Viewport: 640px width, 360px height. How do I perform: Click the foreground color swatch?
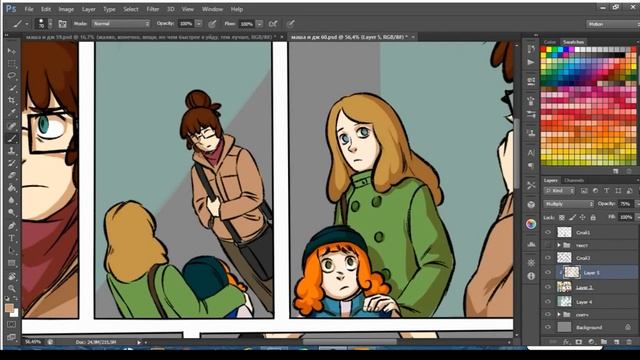(x=9, y=308)
